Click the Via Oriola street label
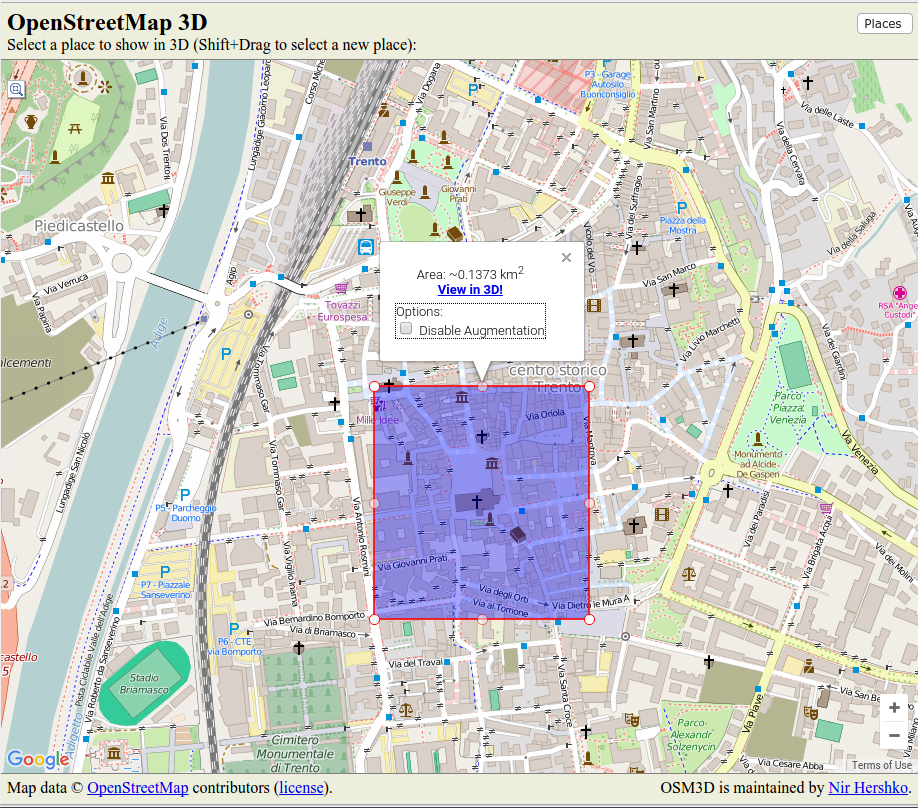Screen dimensions: 918x808 click(545, 415)
